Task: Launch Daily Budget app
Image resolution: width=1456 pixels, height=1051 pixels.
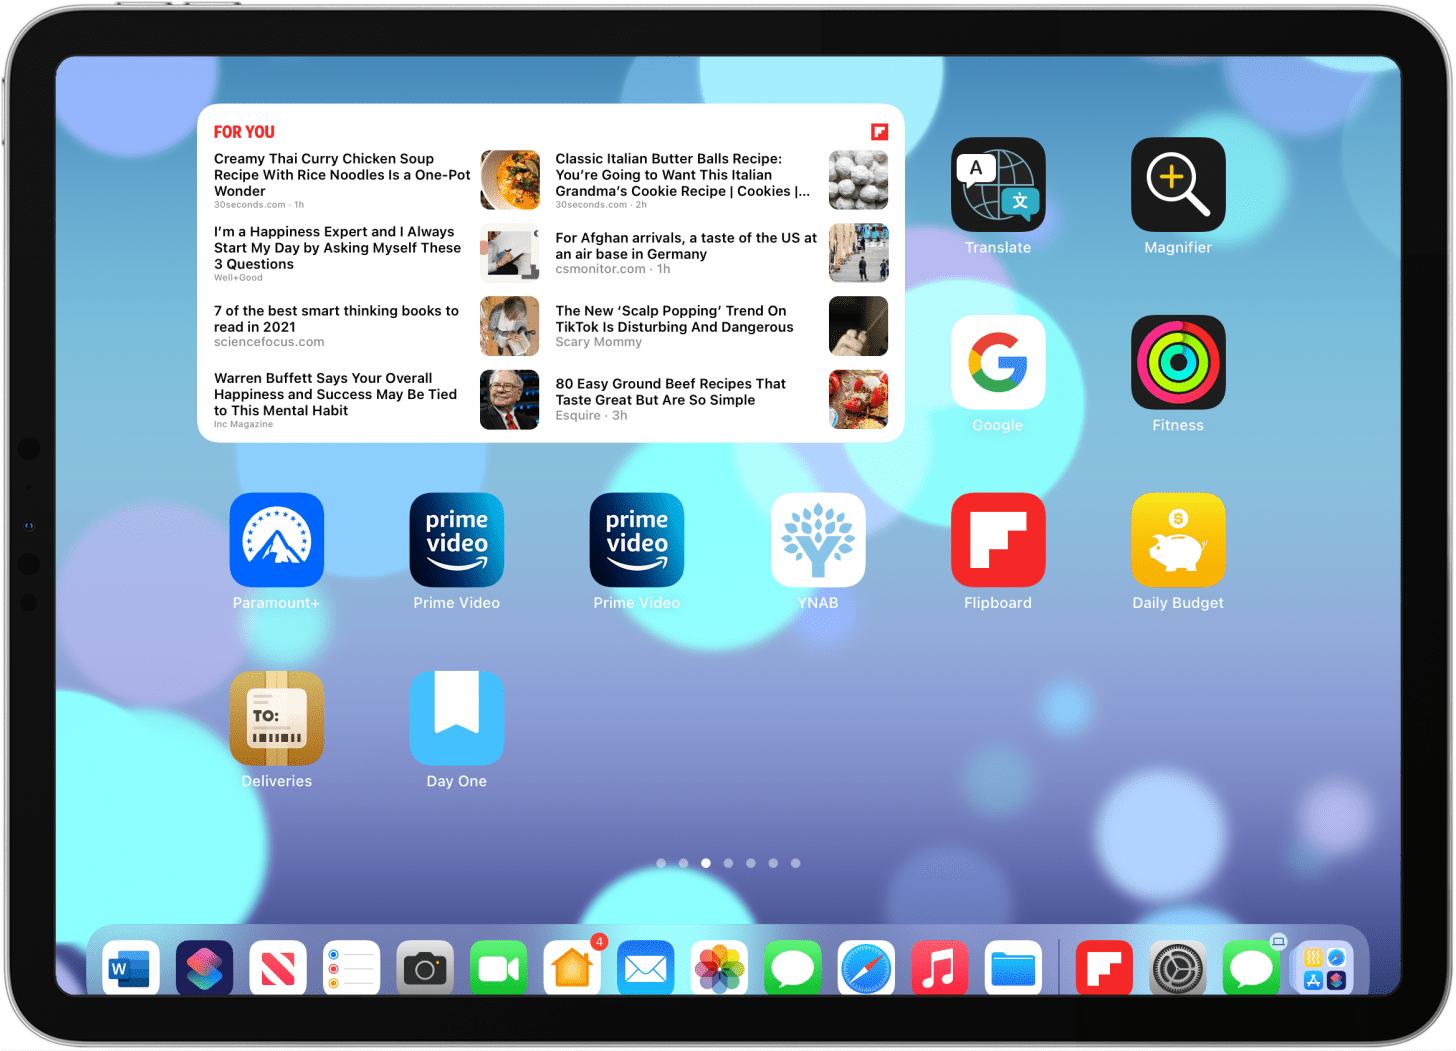Action: 1177,540
